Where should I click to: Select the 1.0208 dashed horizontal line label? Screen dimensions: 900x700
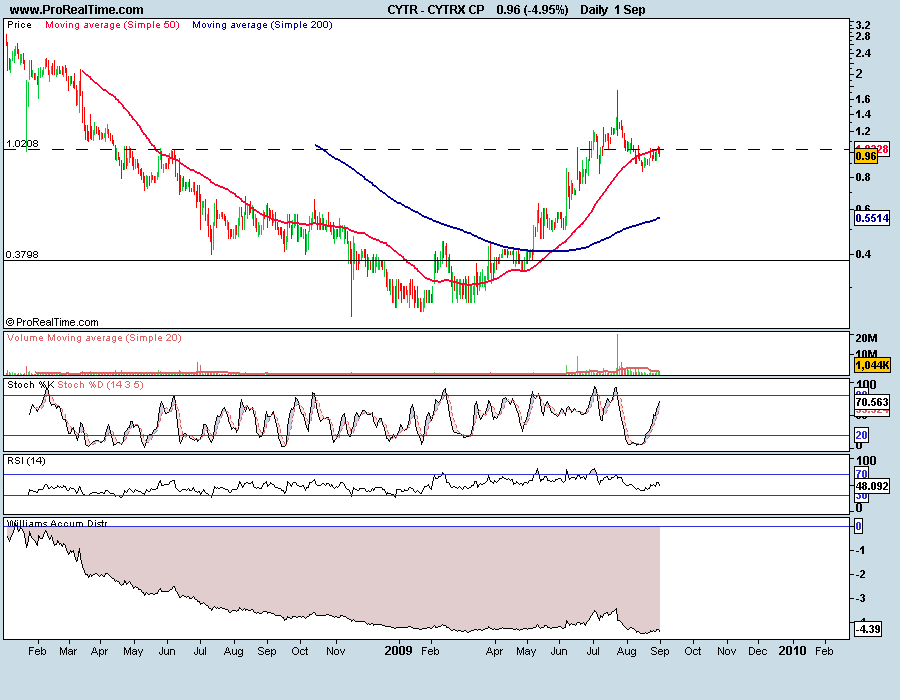tap(22, 144)
